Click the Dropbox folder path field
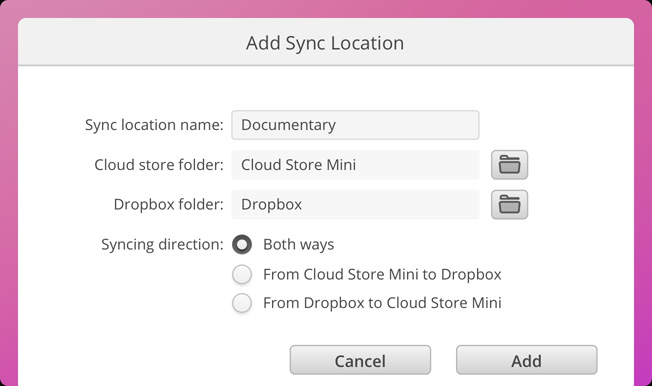The height and width of the screenshot is (386, 652). pos(355,205)
